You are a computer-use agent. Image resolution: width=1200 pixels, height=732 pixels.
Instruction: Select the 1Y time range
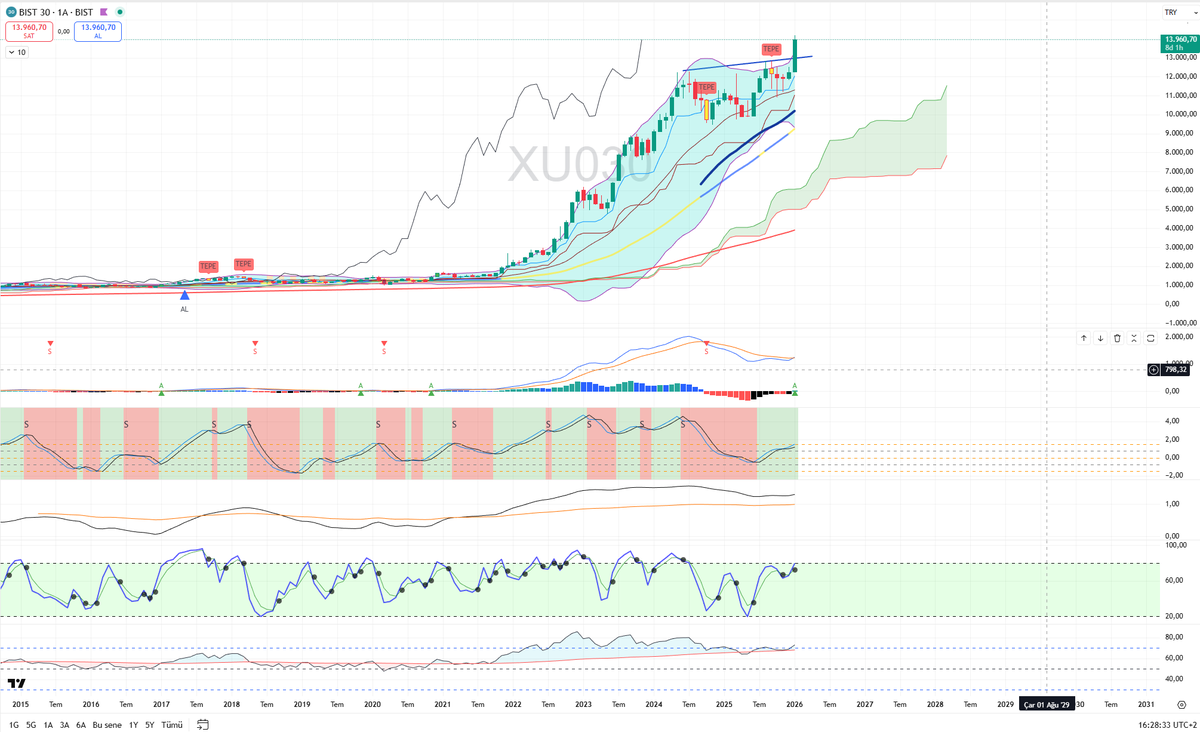(x=133, y=725)
